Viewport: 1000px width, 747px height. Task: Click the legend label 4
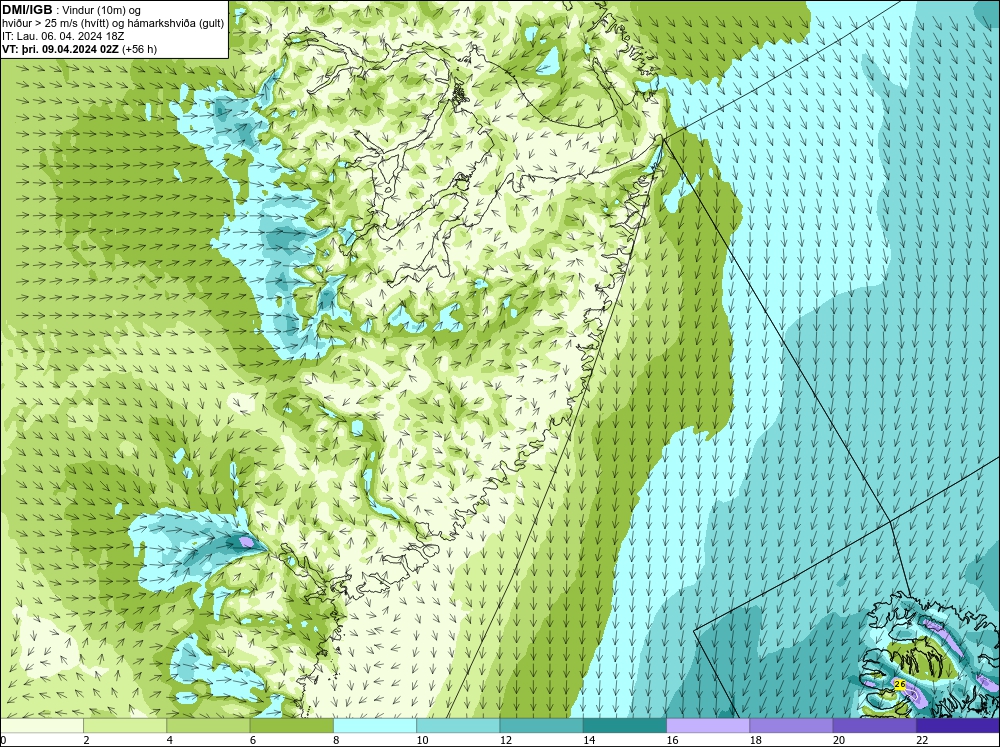(170, 740)
